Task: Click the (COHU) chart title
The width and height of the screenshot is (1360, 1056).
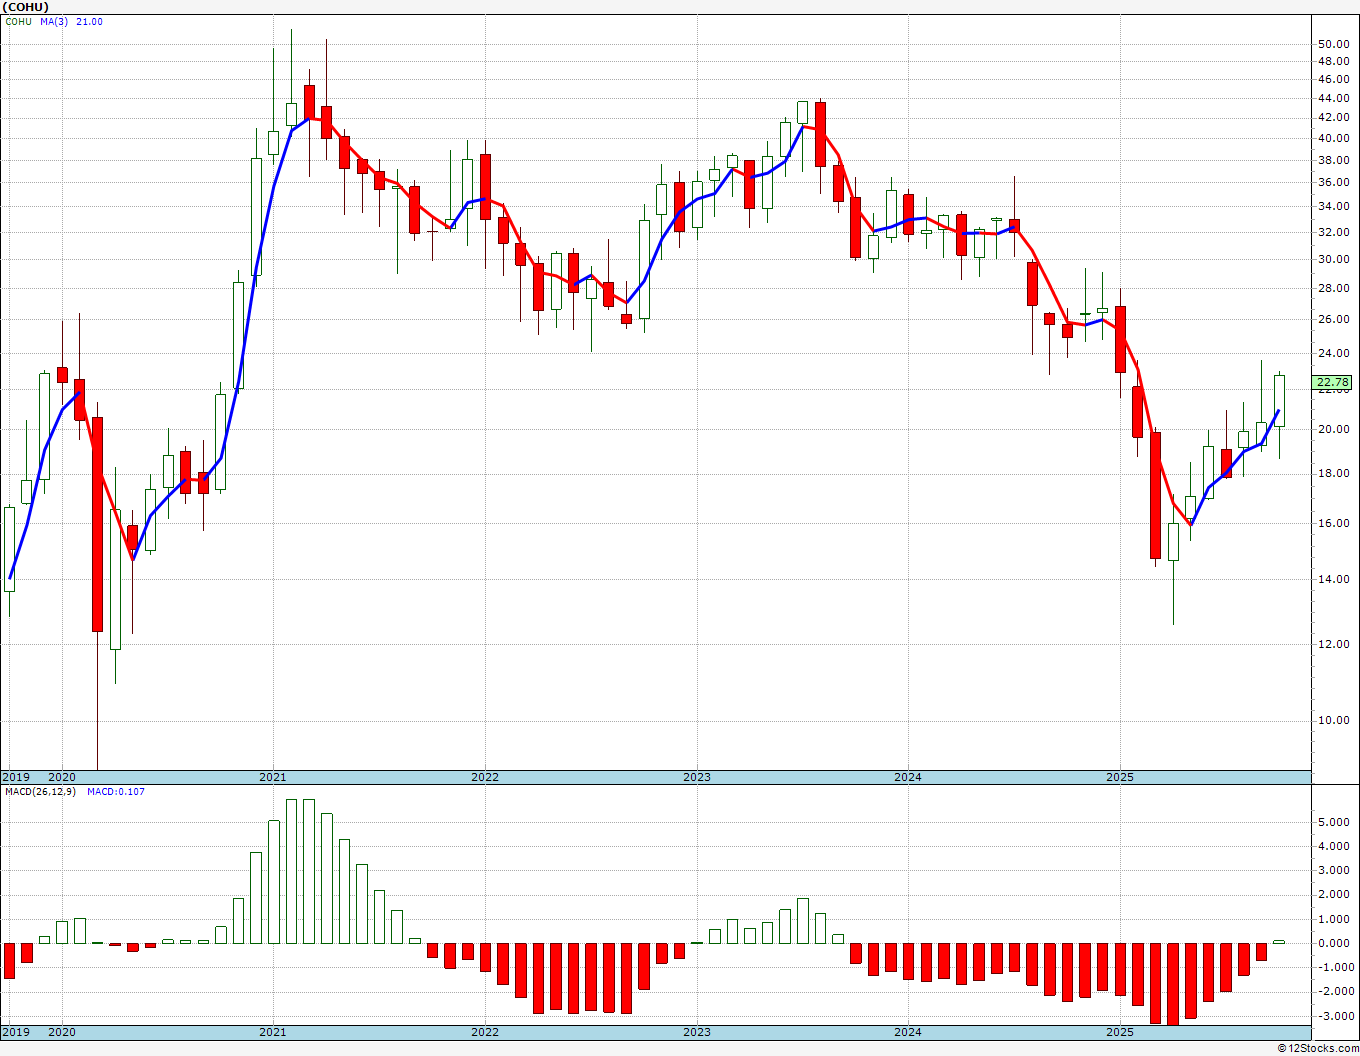Action: pos(27,7)
